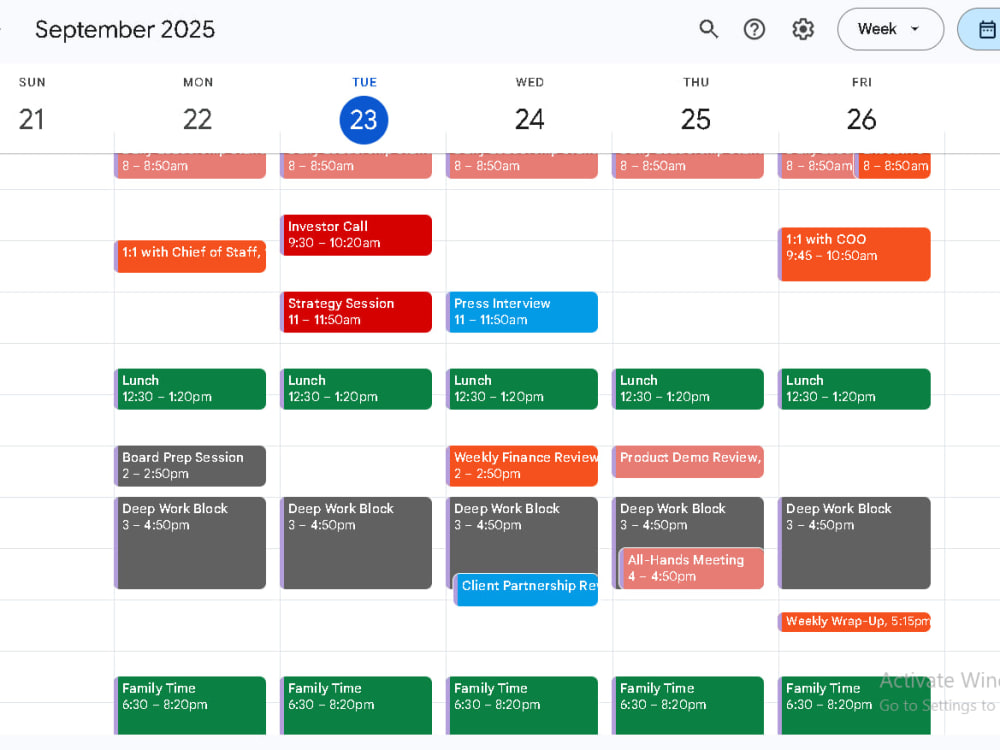Click the September 2025 title

125,29
